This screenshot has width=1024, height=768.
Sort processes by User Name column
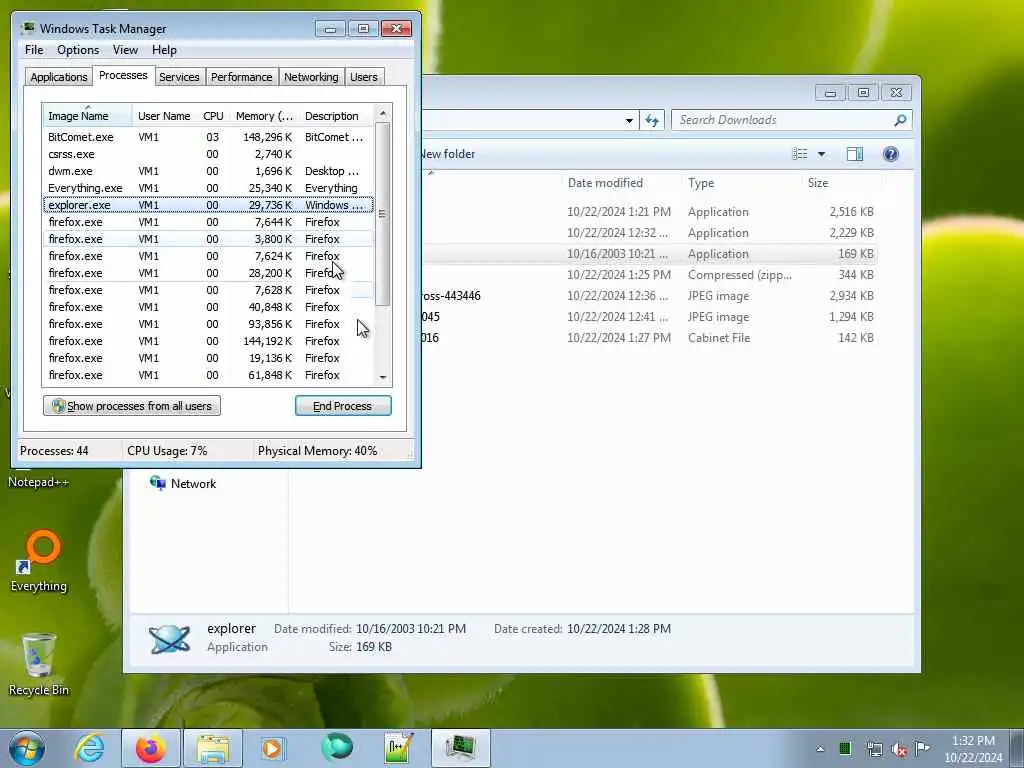[x=164, y=116]
